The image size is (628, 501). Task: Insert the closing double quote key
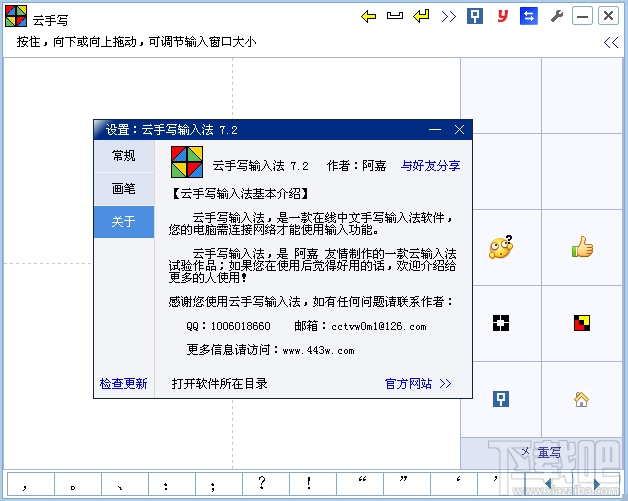407,484
